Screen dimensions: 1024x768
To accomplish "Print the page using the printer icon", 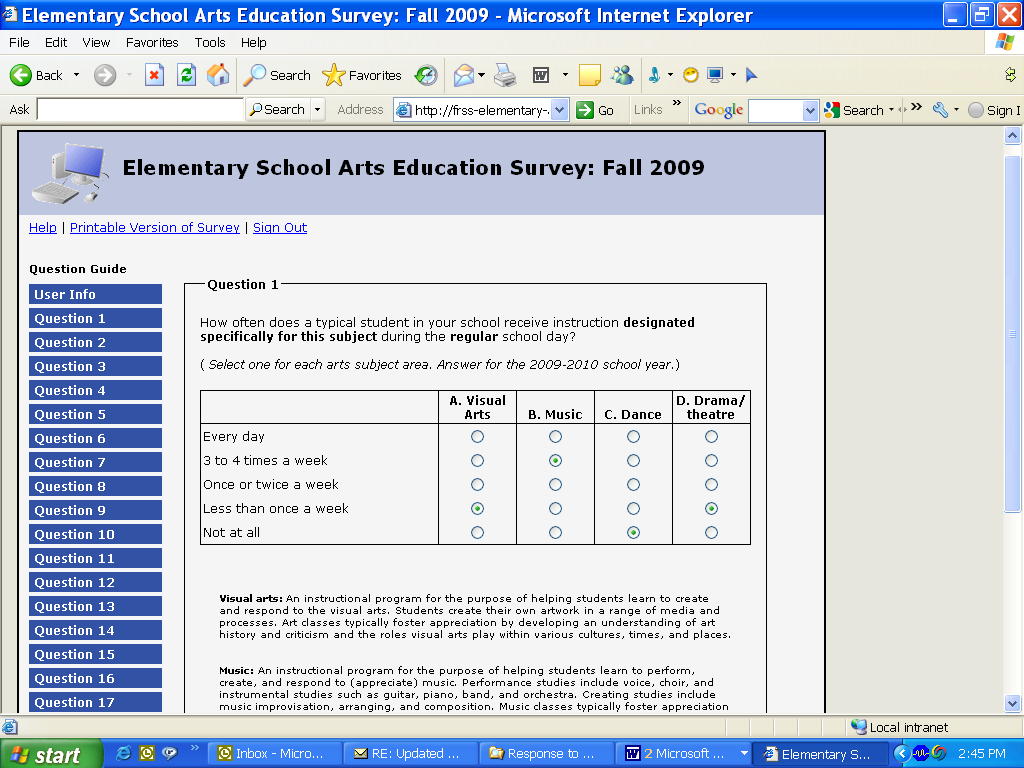I will [505, 75].
